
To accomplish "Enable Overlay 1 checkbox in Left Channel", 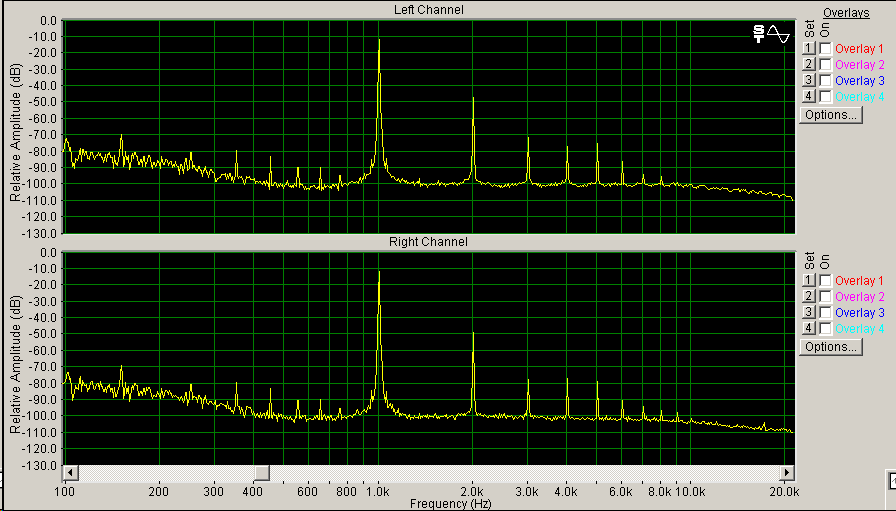I will pos(825,49).
